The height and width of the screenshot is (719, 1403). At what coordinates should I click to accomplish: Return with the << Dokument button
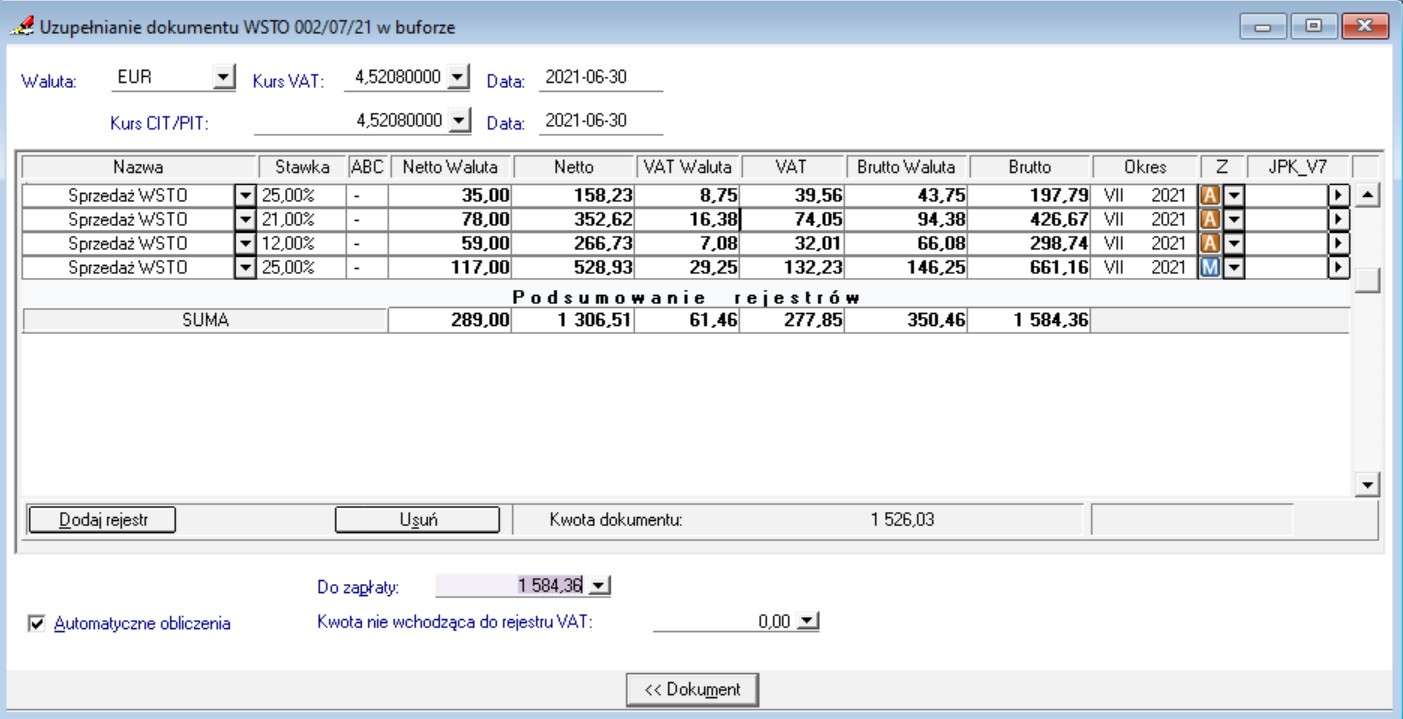691,689
